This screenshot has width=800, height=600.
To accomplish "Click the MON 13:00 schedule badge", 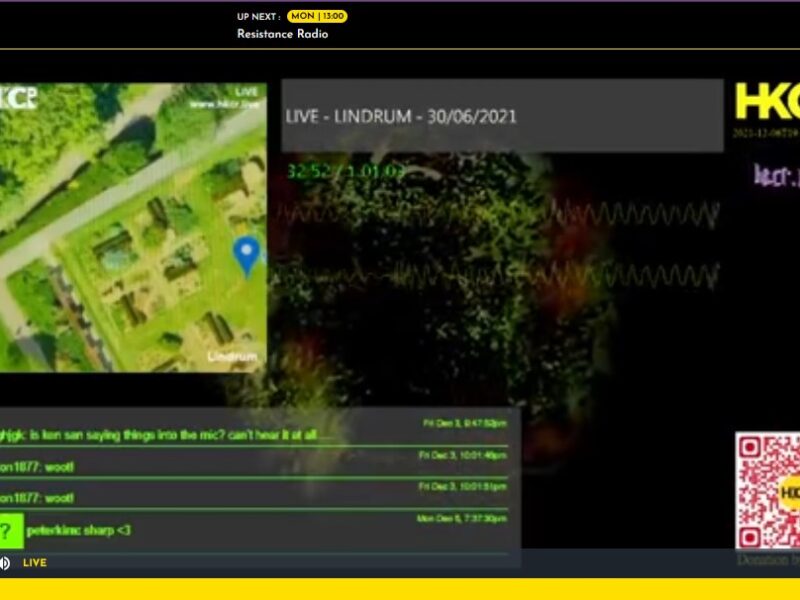I will point(317,16).
